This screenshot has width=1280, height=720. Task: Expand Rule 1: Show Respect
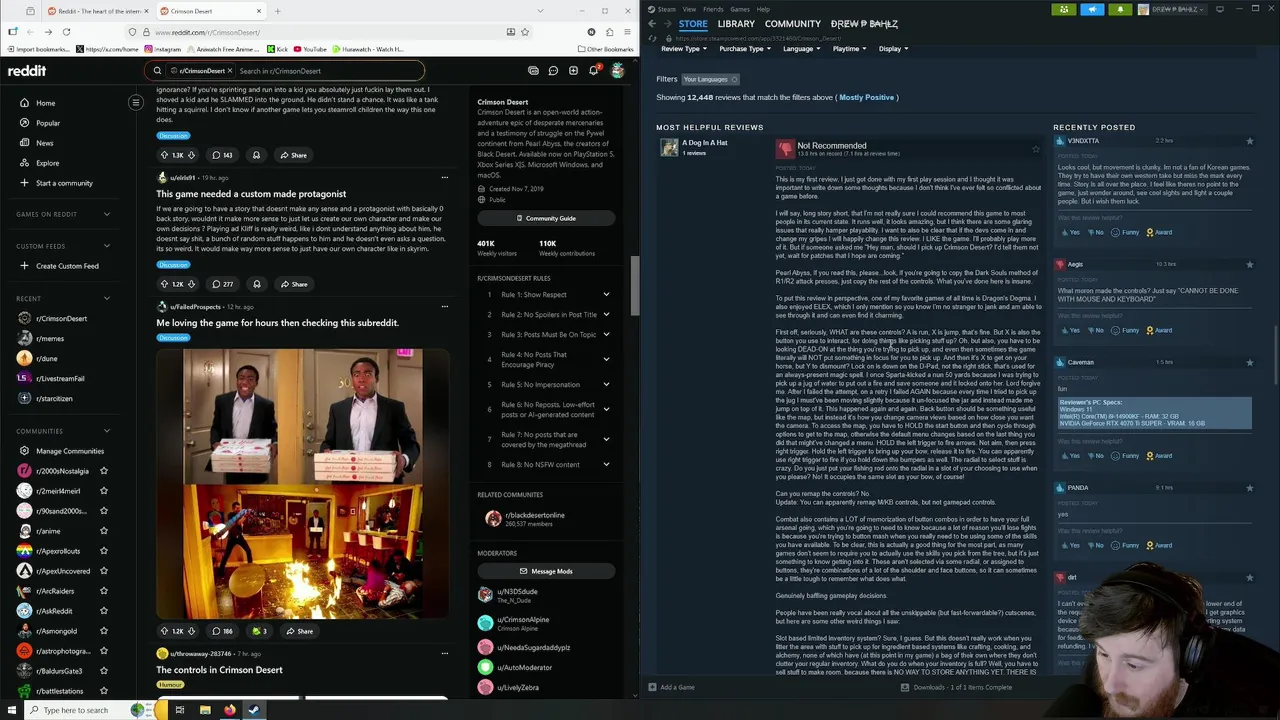pos(546,295)
